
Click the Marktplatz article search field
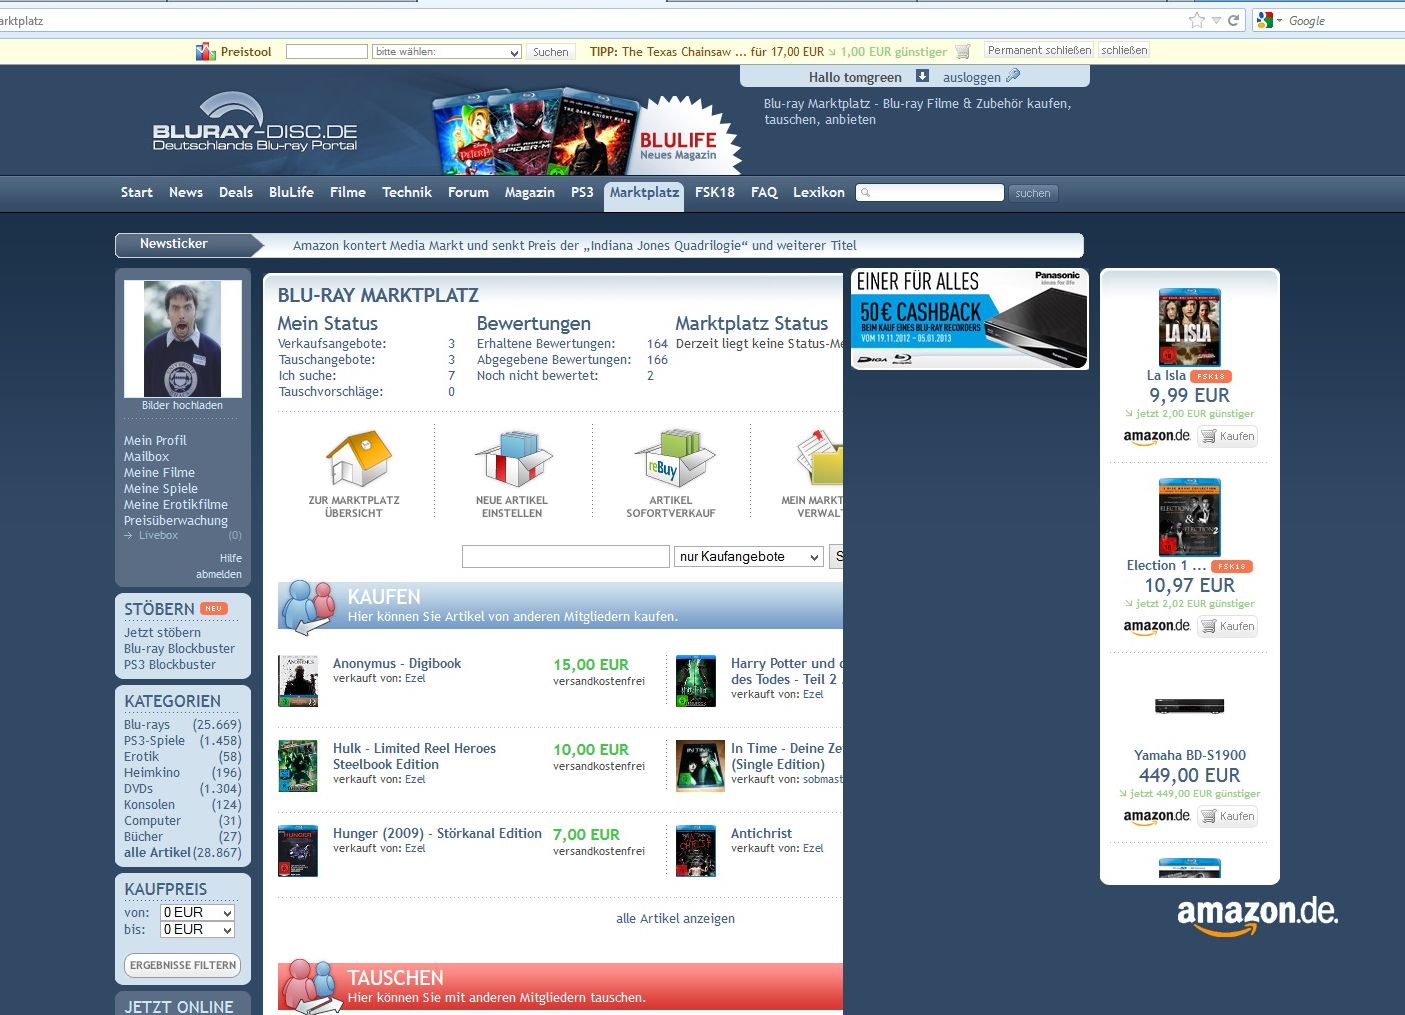[566, 557]
